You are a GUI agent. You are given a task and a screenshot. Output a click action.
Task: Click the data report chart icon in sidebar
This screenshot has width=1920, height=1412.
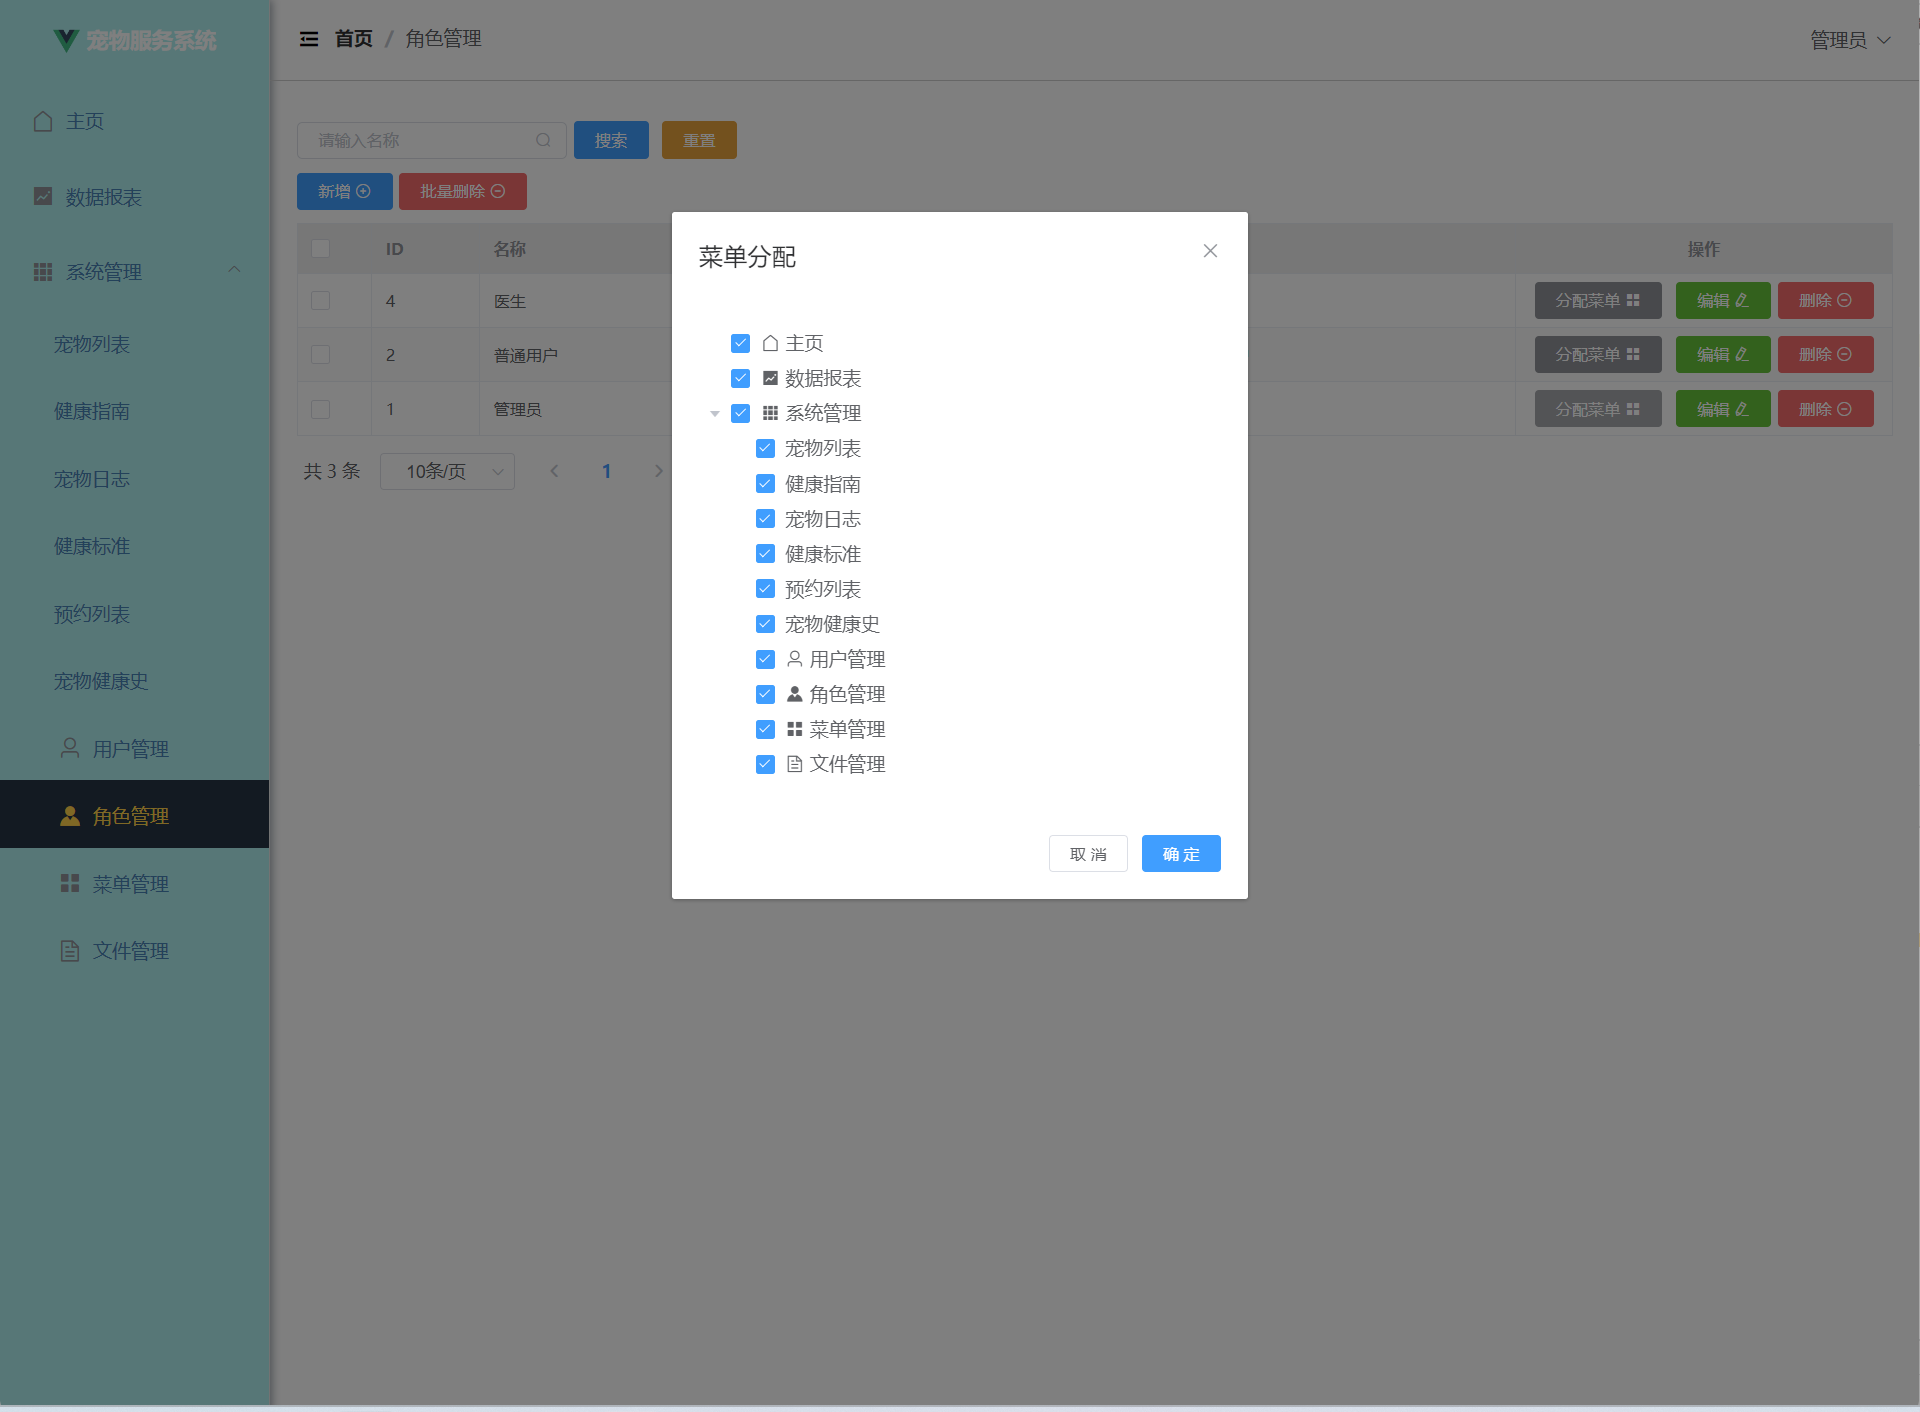(43, 196)
